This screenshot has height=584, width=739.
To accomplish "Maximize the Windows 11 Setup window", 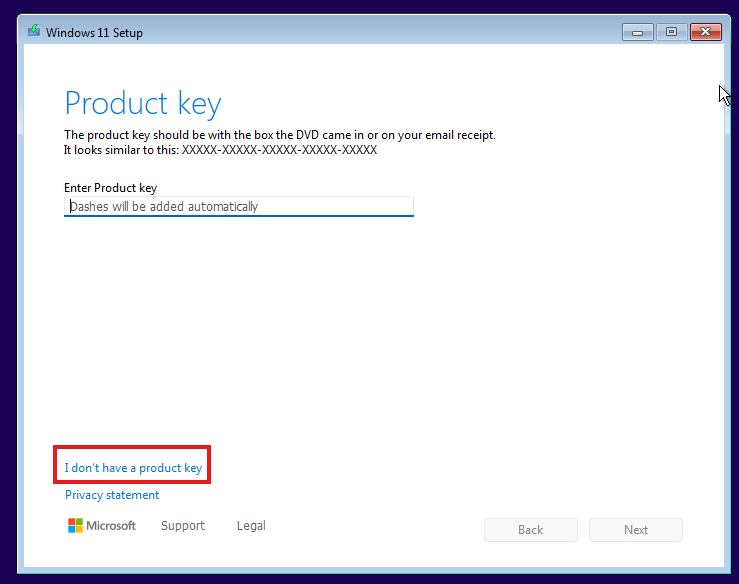I will [671, 32].
